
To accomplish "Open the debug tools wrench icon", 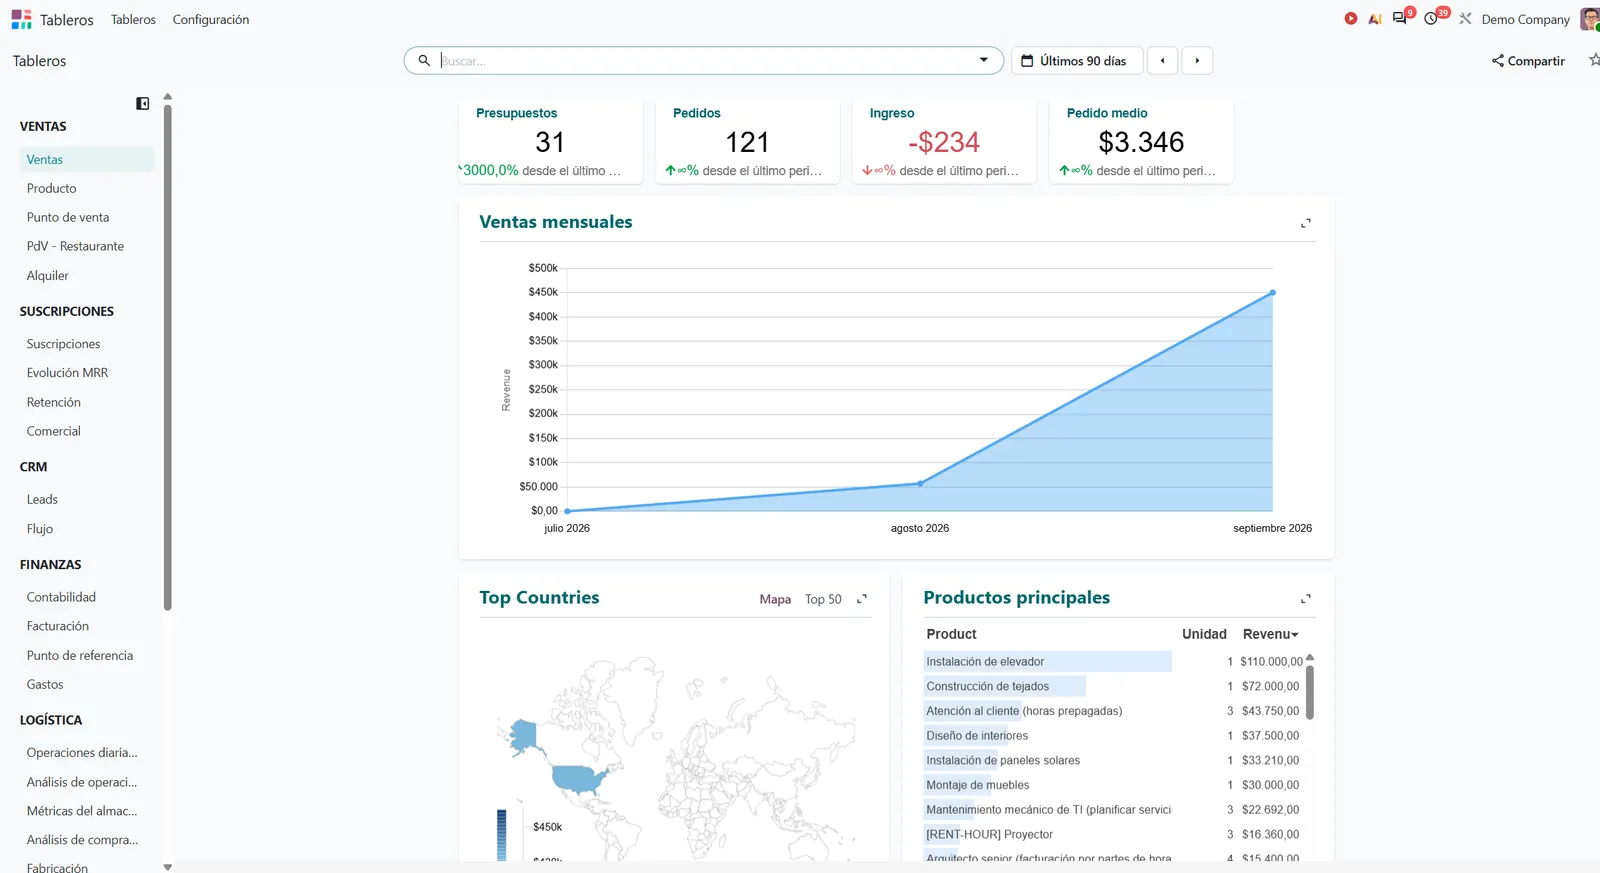I will pos(1465,19).
